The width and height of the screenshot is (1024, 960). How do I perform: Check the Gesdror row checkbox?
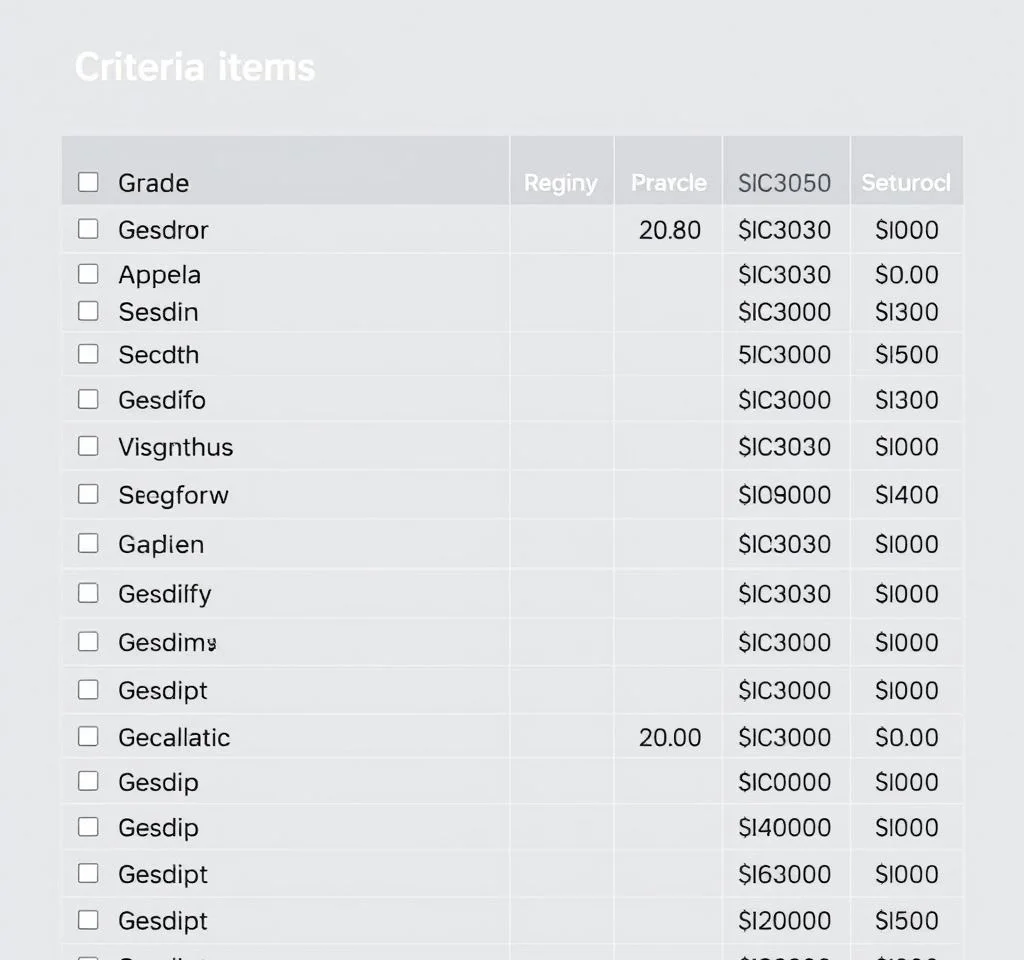(89, 229)
